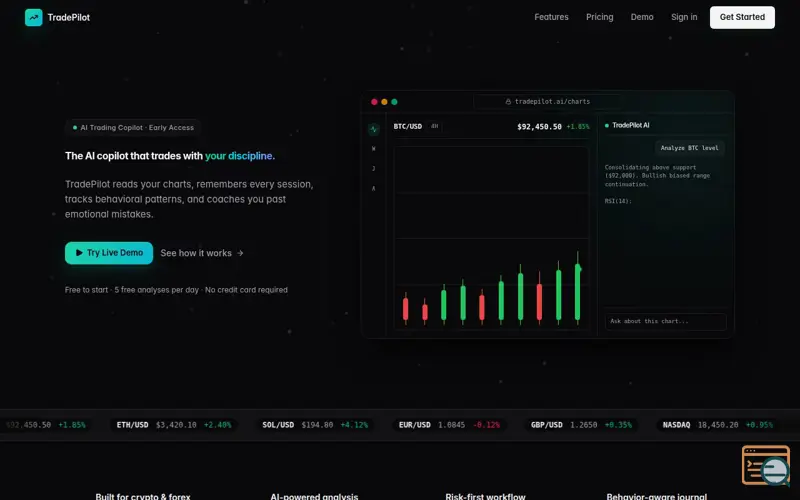Viewport: 800px width, 500px height.
Task: Click the AI-powered analysis heading
Action: (314, 496)
